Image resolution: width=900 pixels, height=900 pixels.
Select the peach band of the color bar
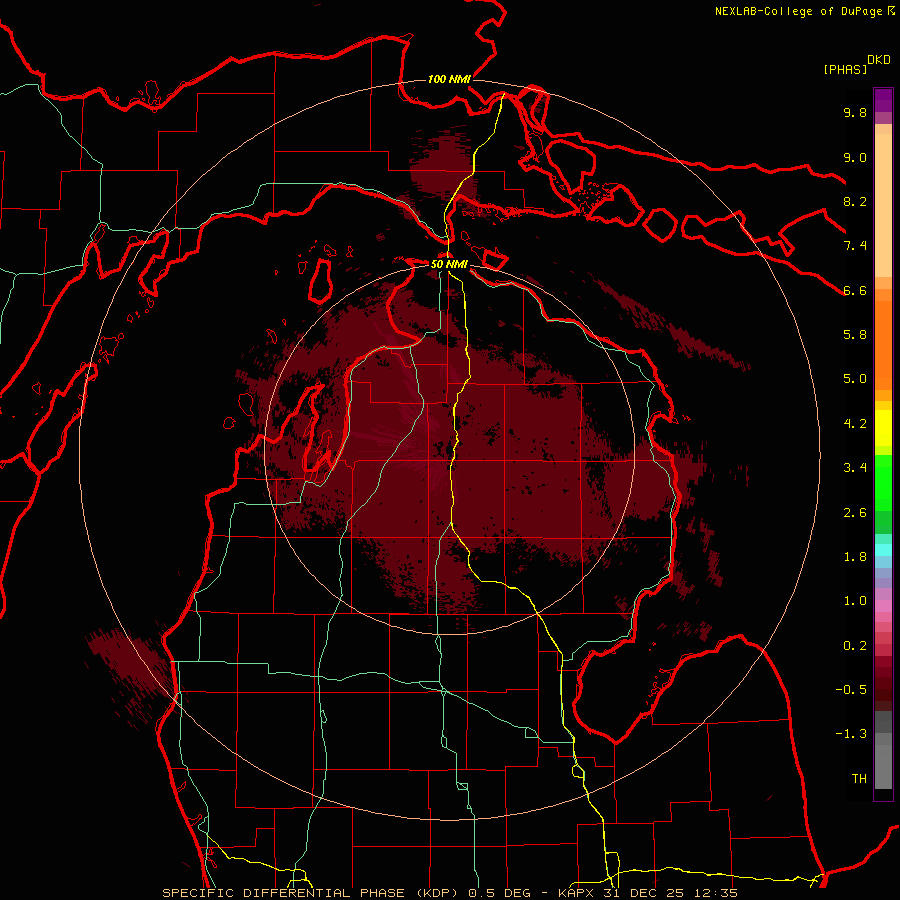click(883, 201)
